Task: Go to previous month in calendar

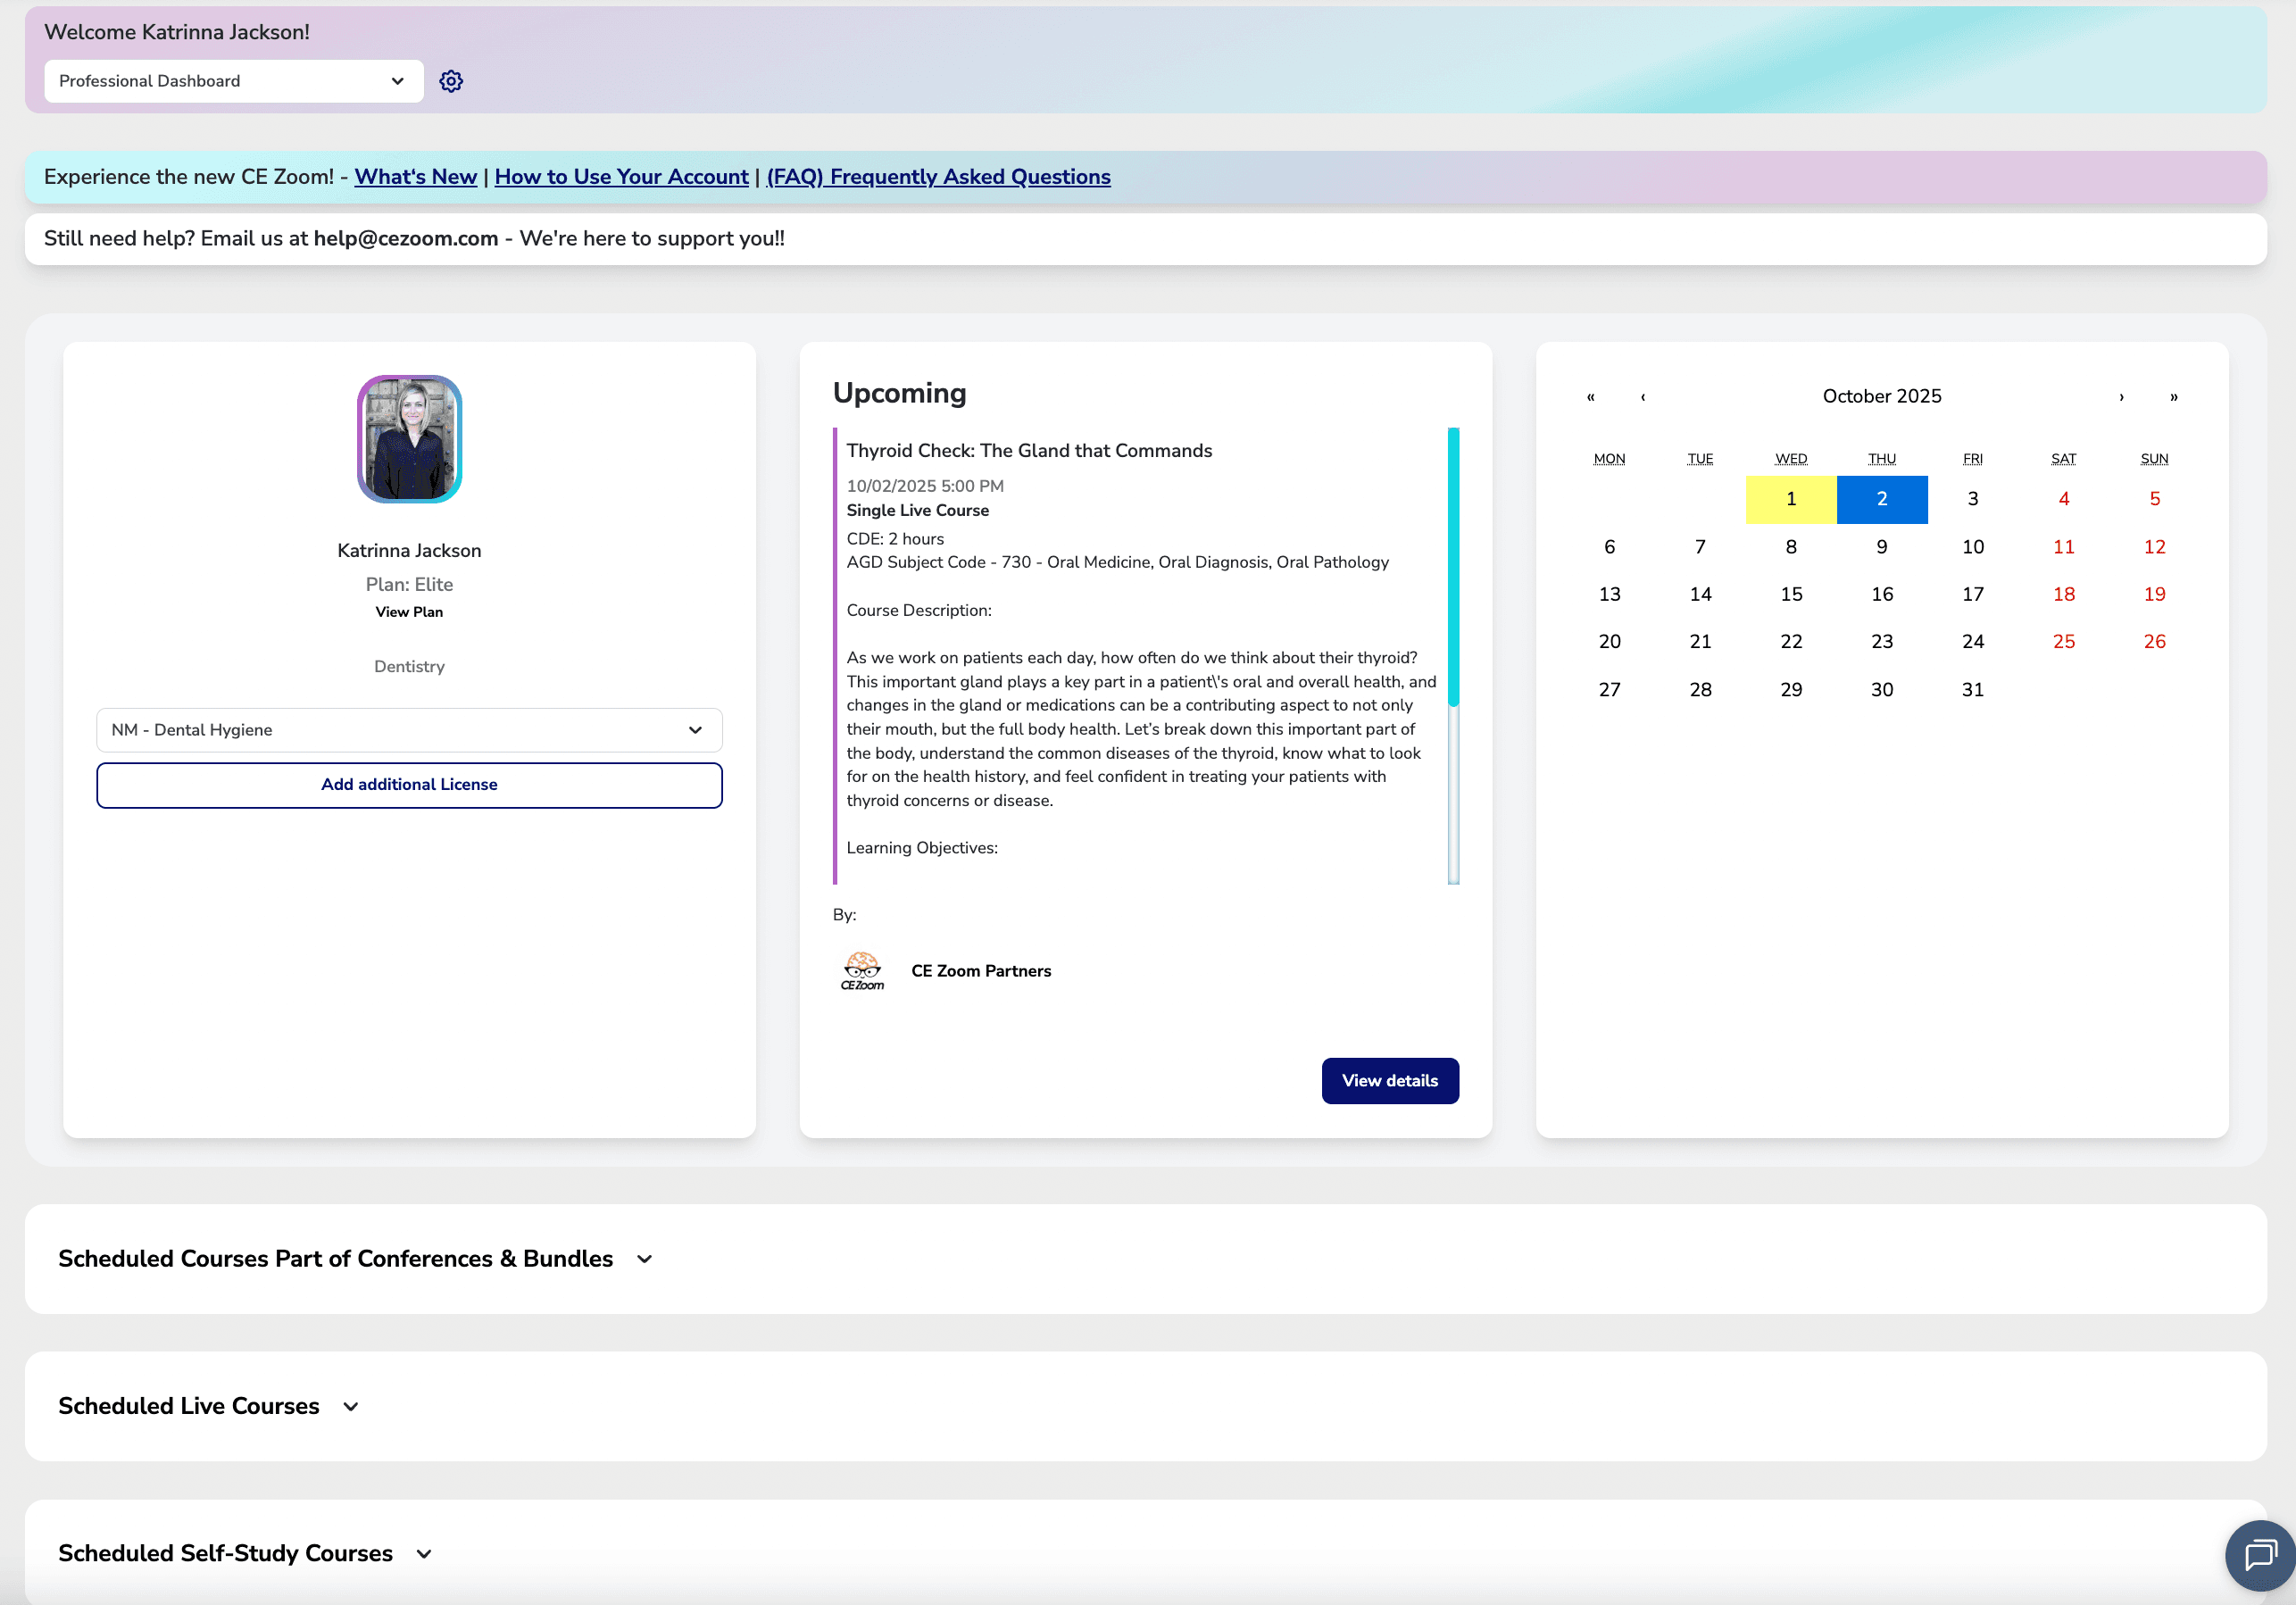Action: [1643, 397]
